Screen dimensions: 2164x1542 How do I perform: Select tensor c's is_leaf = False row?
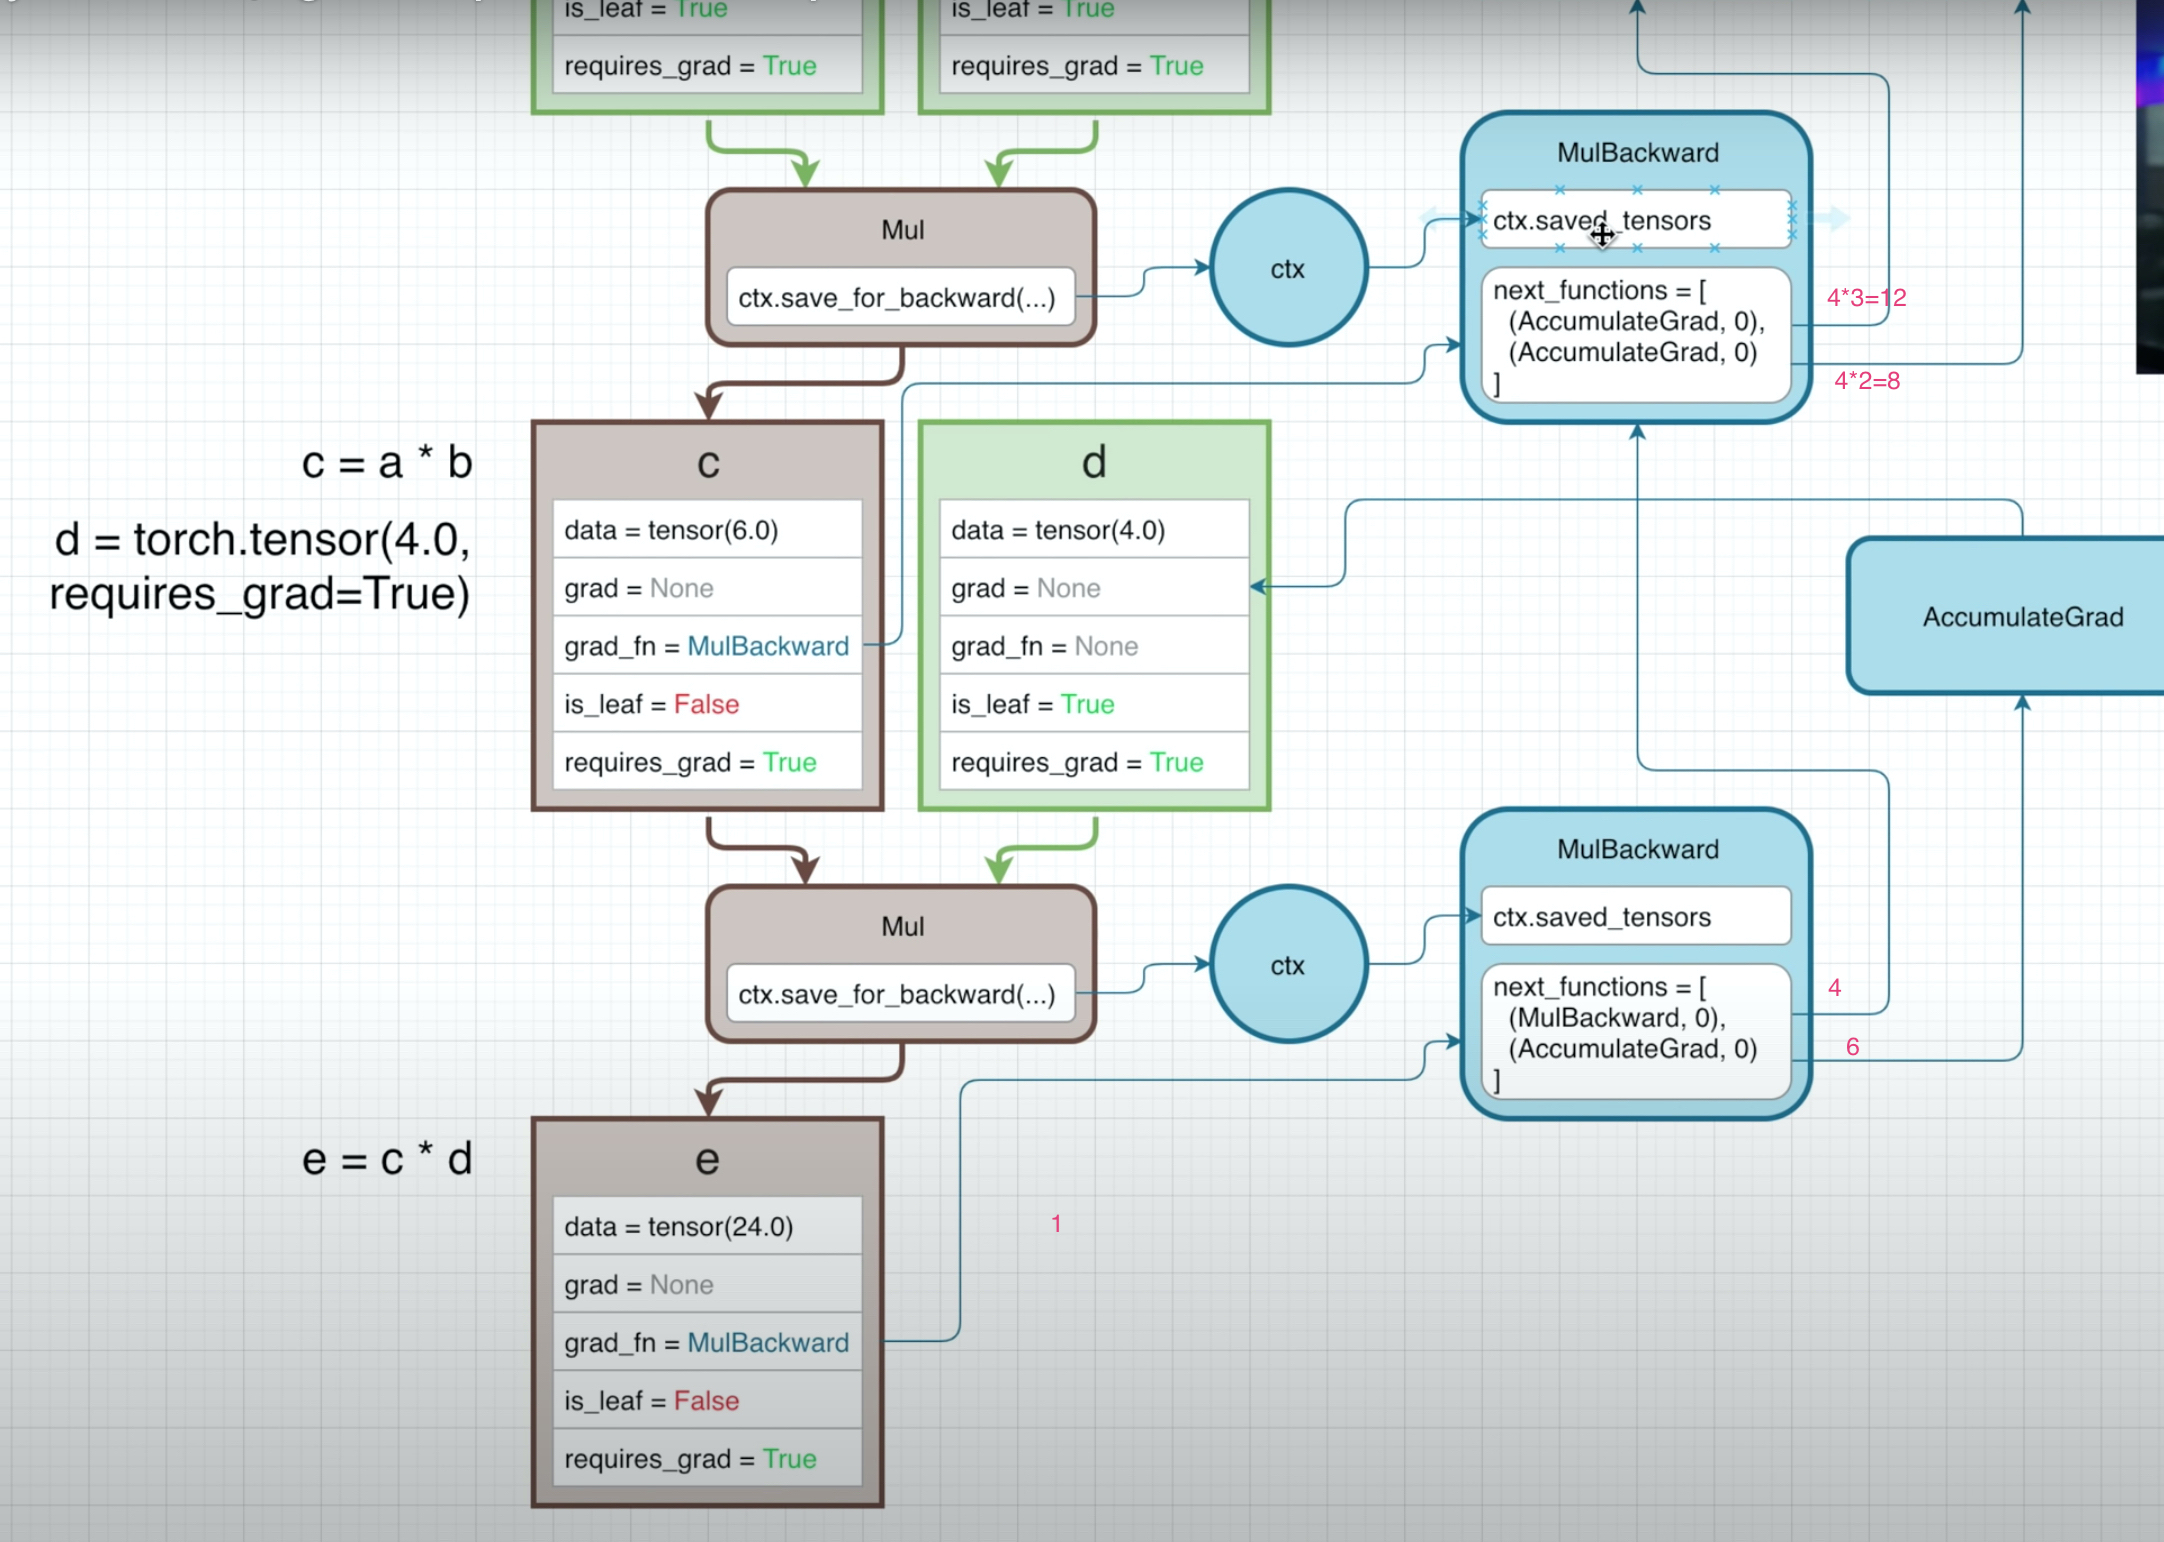(707, 704)
